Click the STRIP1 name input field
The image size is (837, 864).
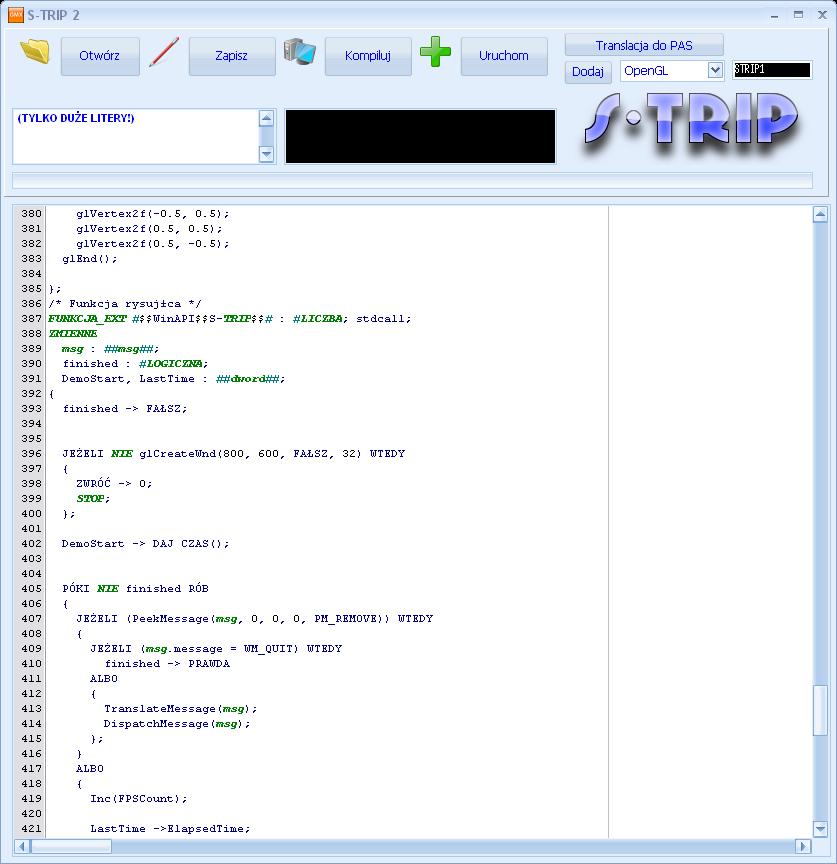pos(772,70)
